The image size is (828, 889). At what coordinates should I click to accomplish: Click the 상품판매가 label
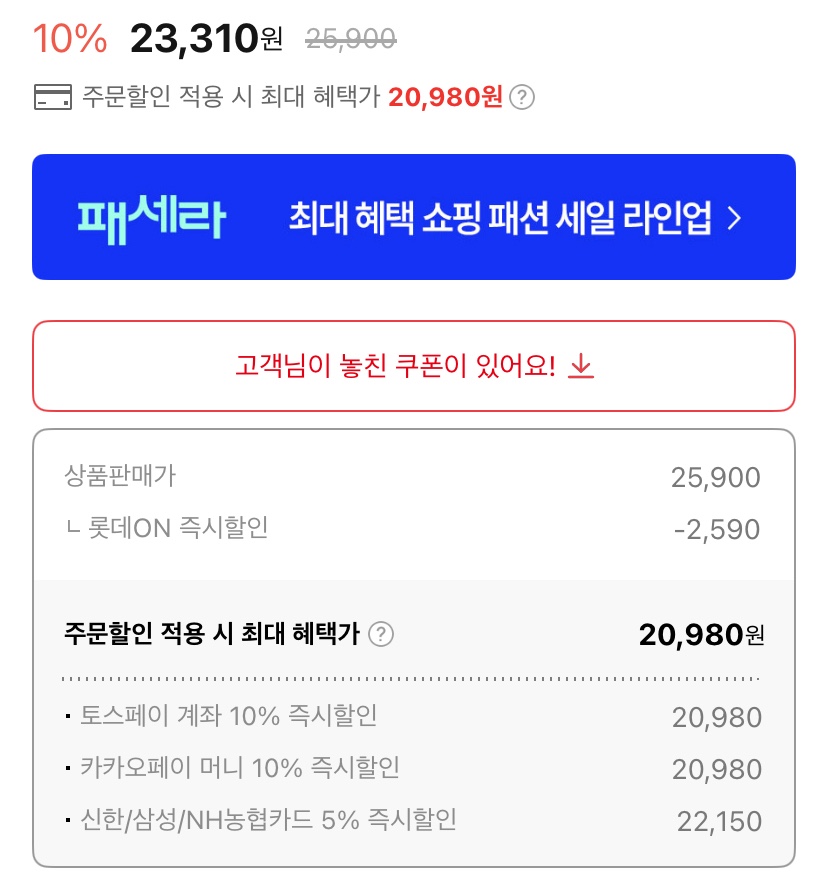[119, 476]
